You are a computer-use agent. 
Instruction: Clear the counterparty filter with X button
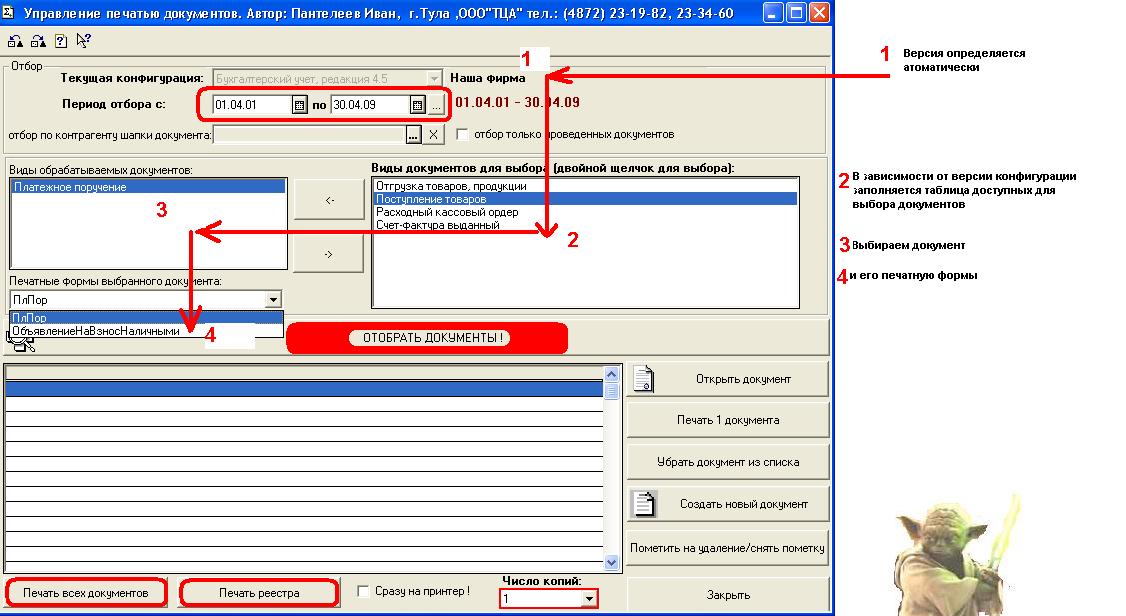point(433,135)
